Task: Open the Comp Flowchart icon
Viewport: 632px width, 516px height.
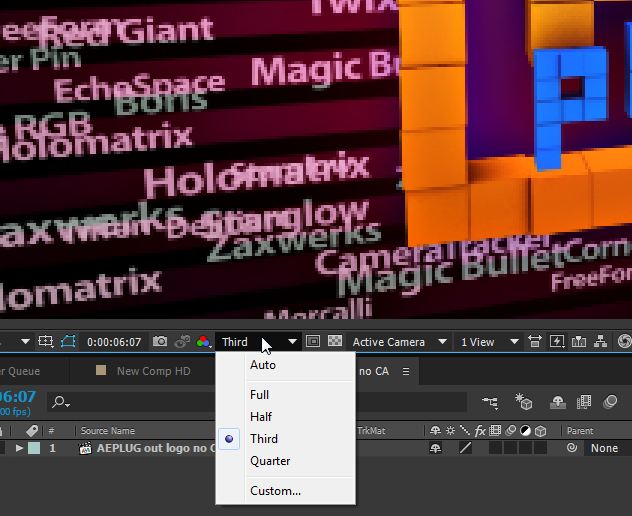Action: click(601, 342)
